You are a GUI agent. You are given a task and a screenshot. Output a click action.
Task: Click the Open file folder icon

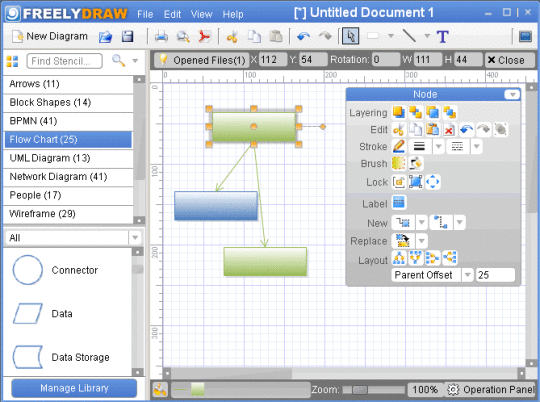105,37
